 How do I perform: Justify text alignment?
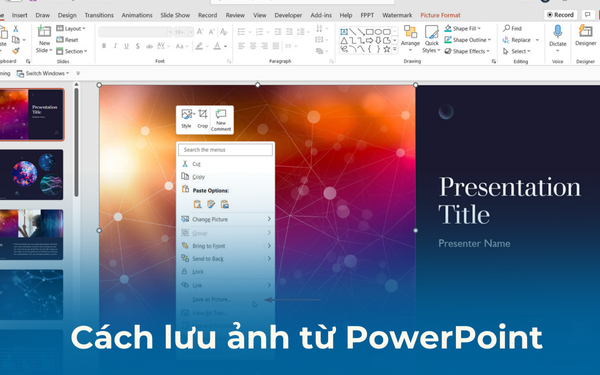click(276, 46)
